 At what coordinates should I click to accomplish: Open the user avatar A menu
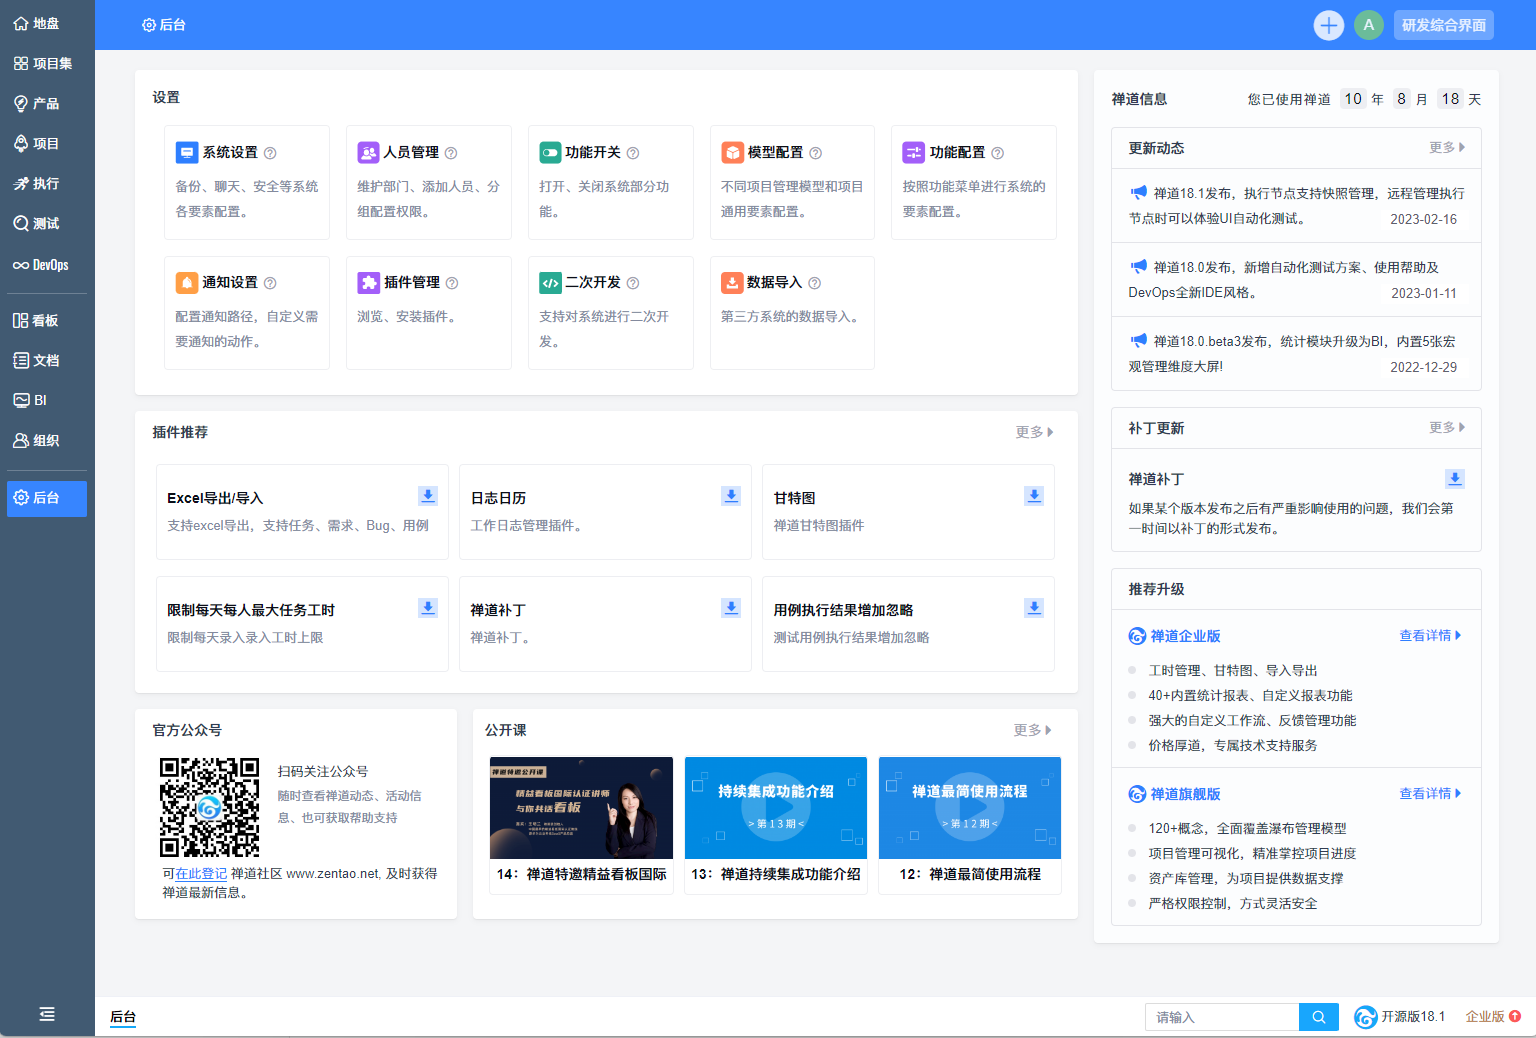point(1368,25)
